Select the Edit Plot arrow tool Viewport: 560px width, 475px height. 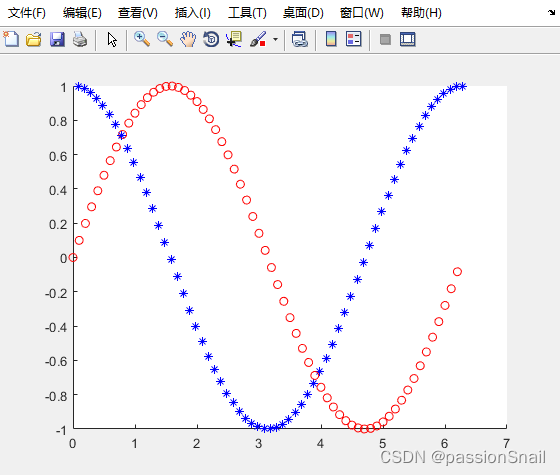[112, 39]
